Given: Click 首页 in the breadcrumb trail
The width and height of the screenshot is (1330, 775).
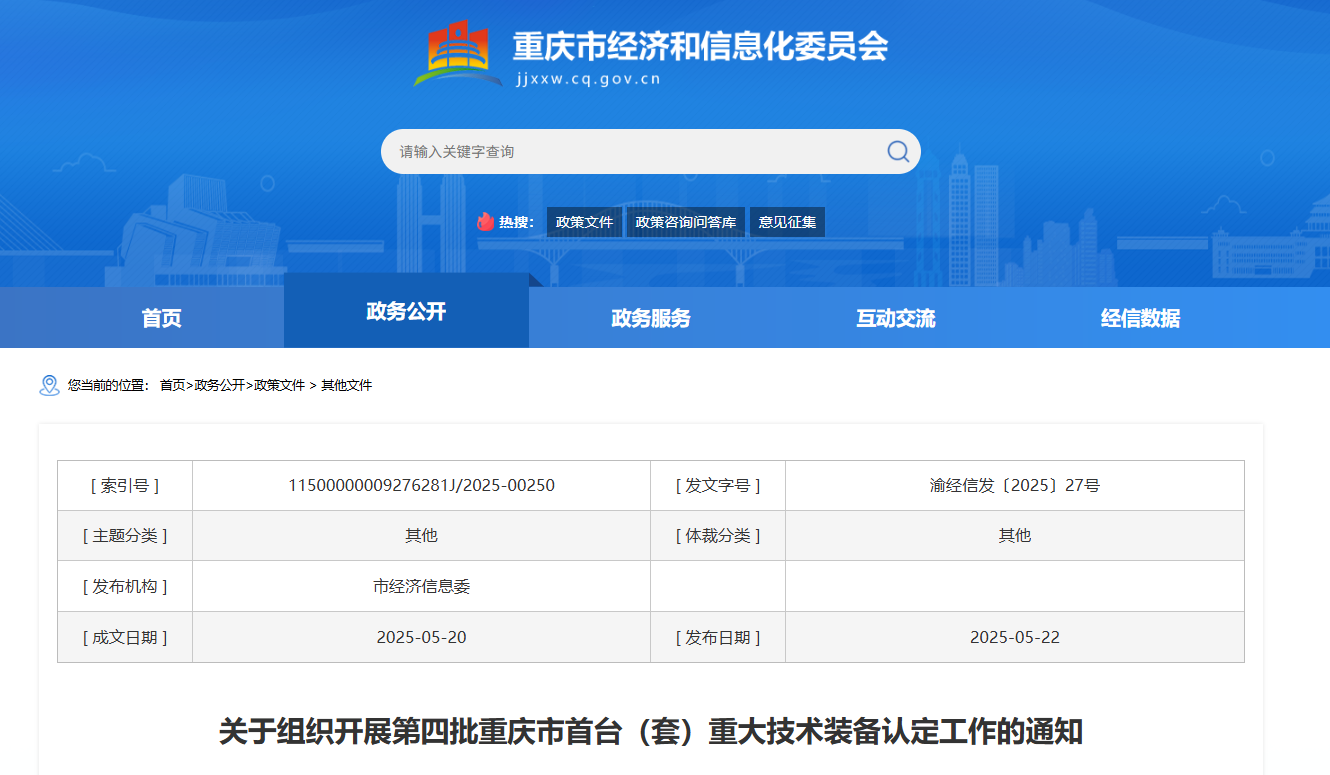Looking at the screenshot, I should 172,385.
